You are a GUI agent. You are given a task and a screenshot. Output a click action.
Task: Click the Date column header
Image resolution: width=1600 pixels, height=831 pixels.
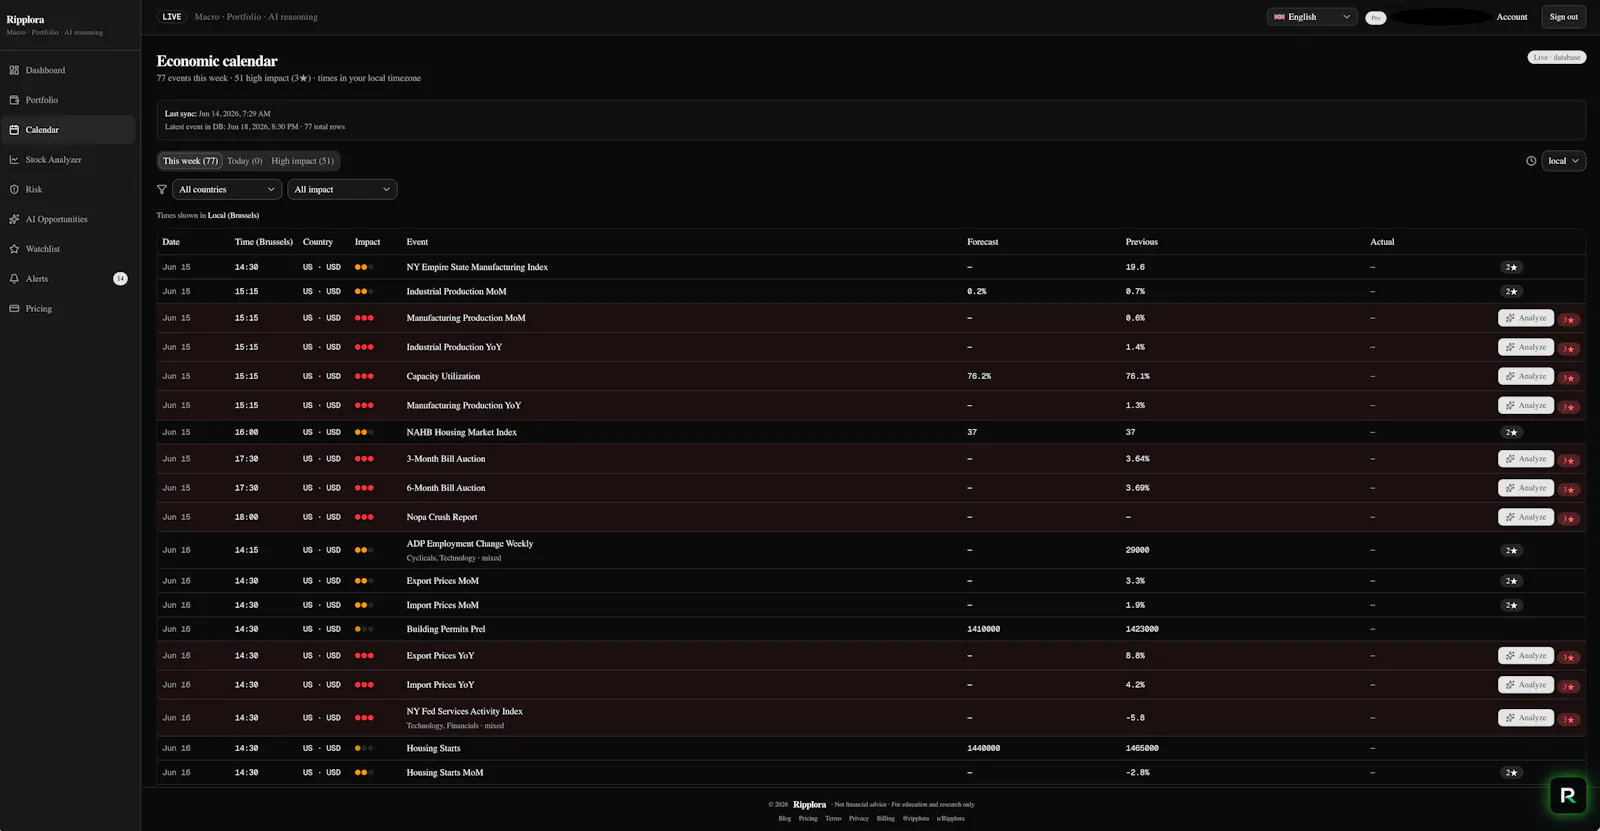(171, 242)
